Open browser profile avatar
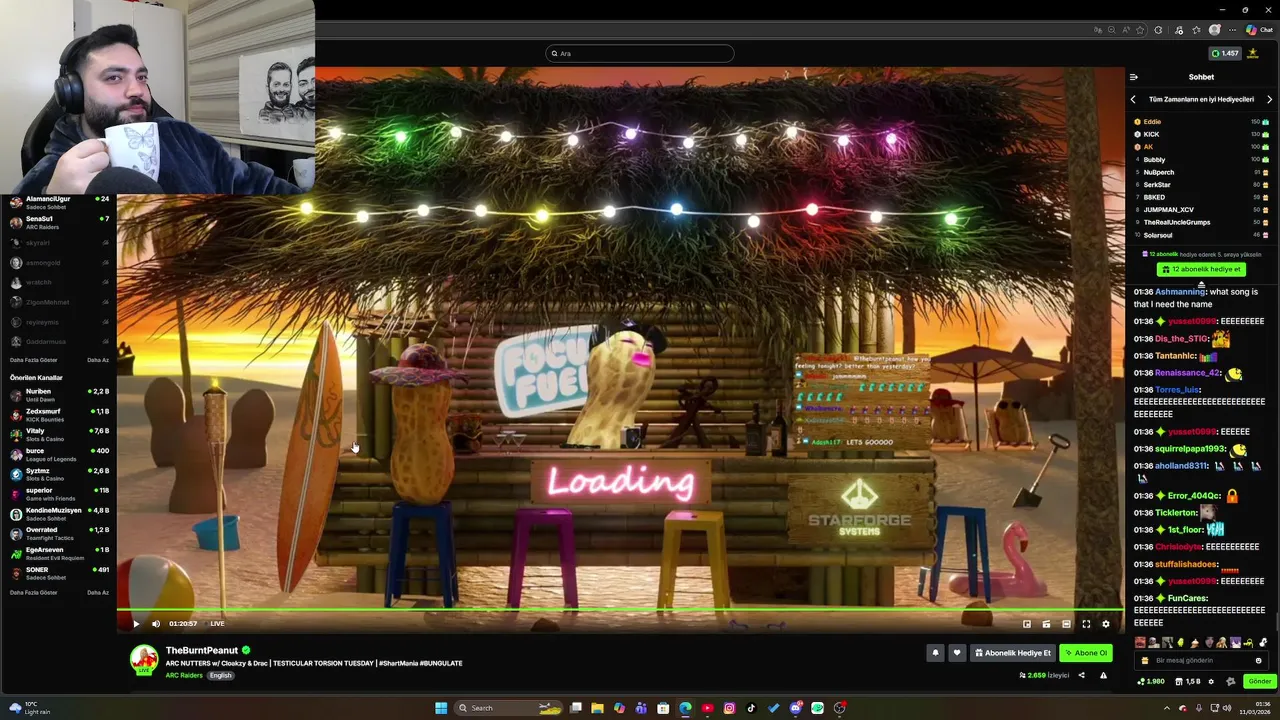 point(1215,30)
